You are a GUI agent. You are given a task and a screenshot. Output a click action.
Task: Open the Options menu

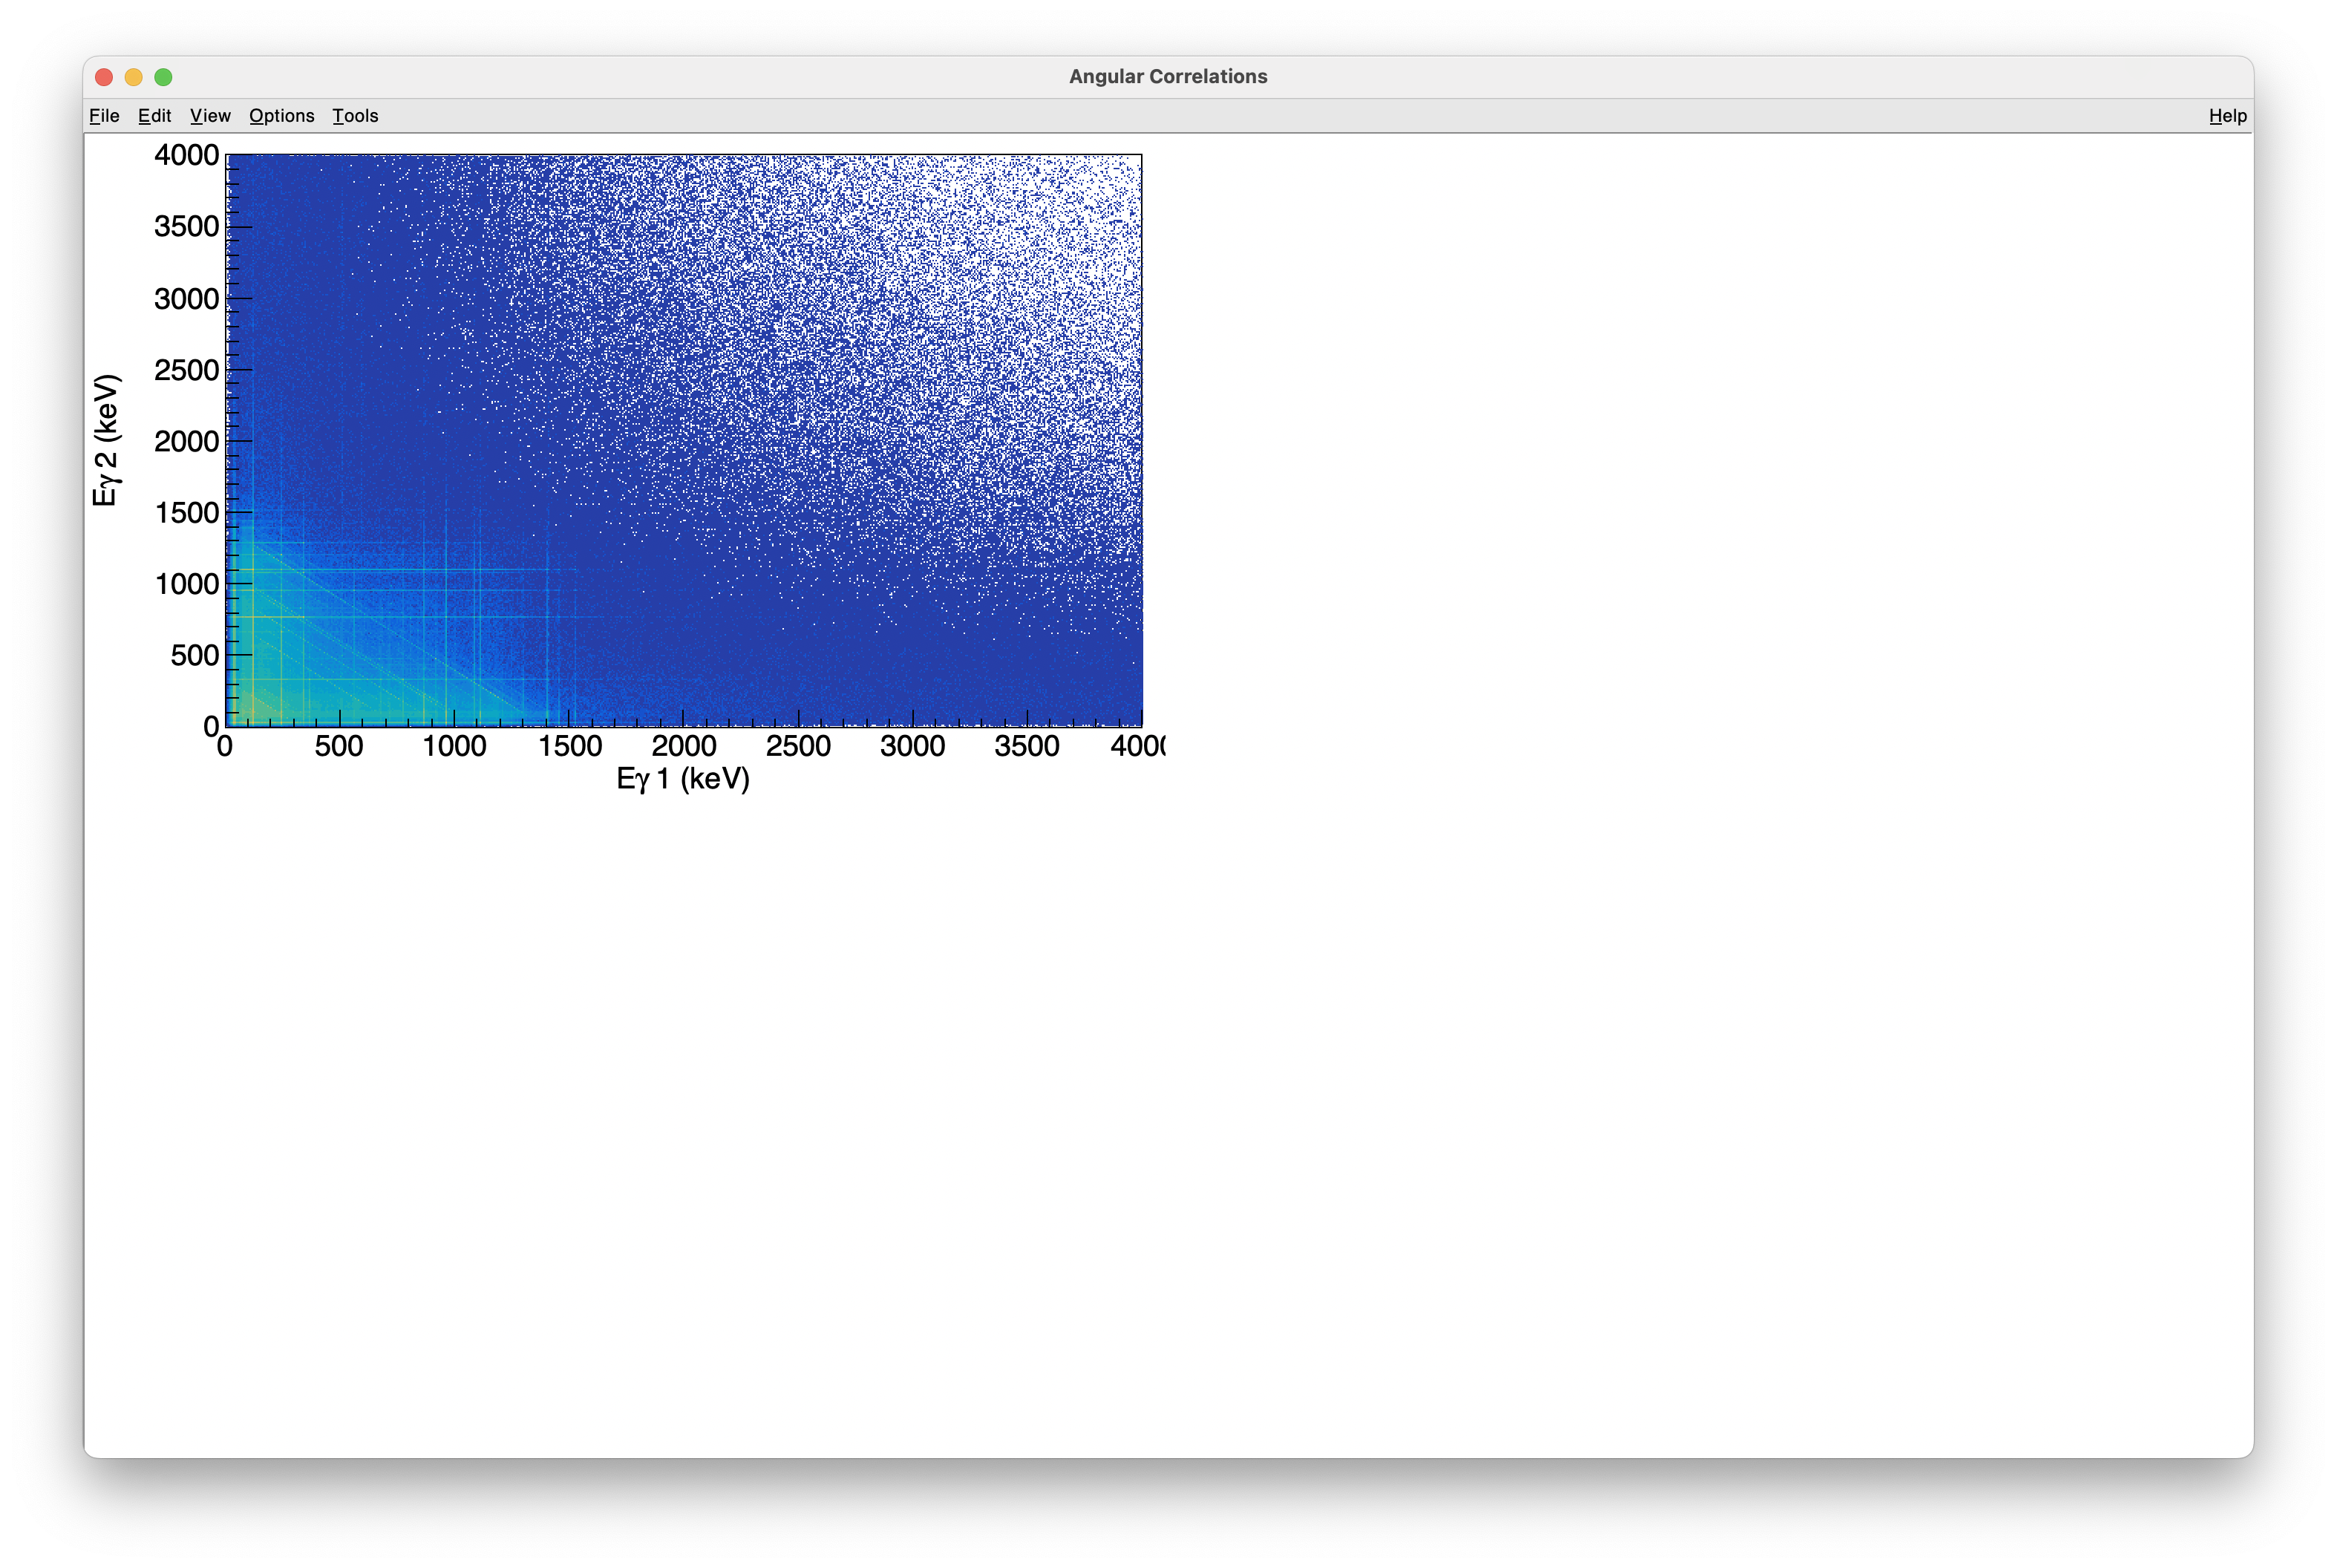281,116
